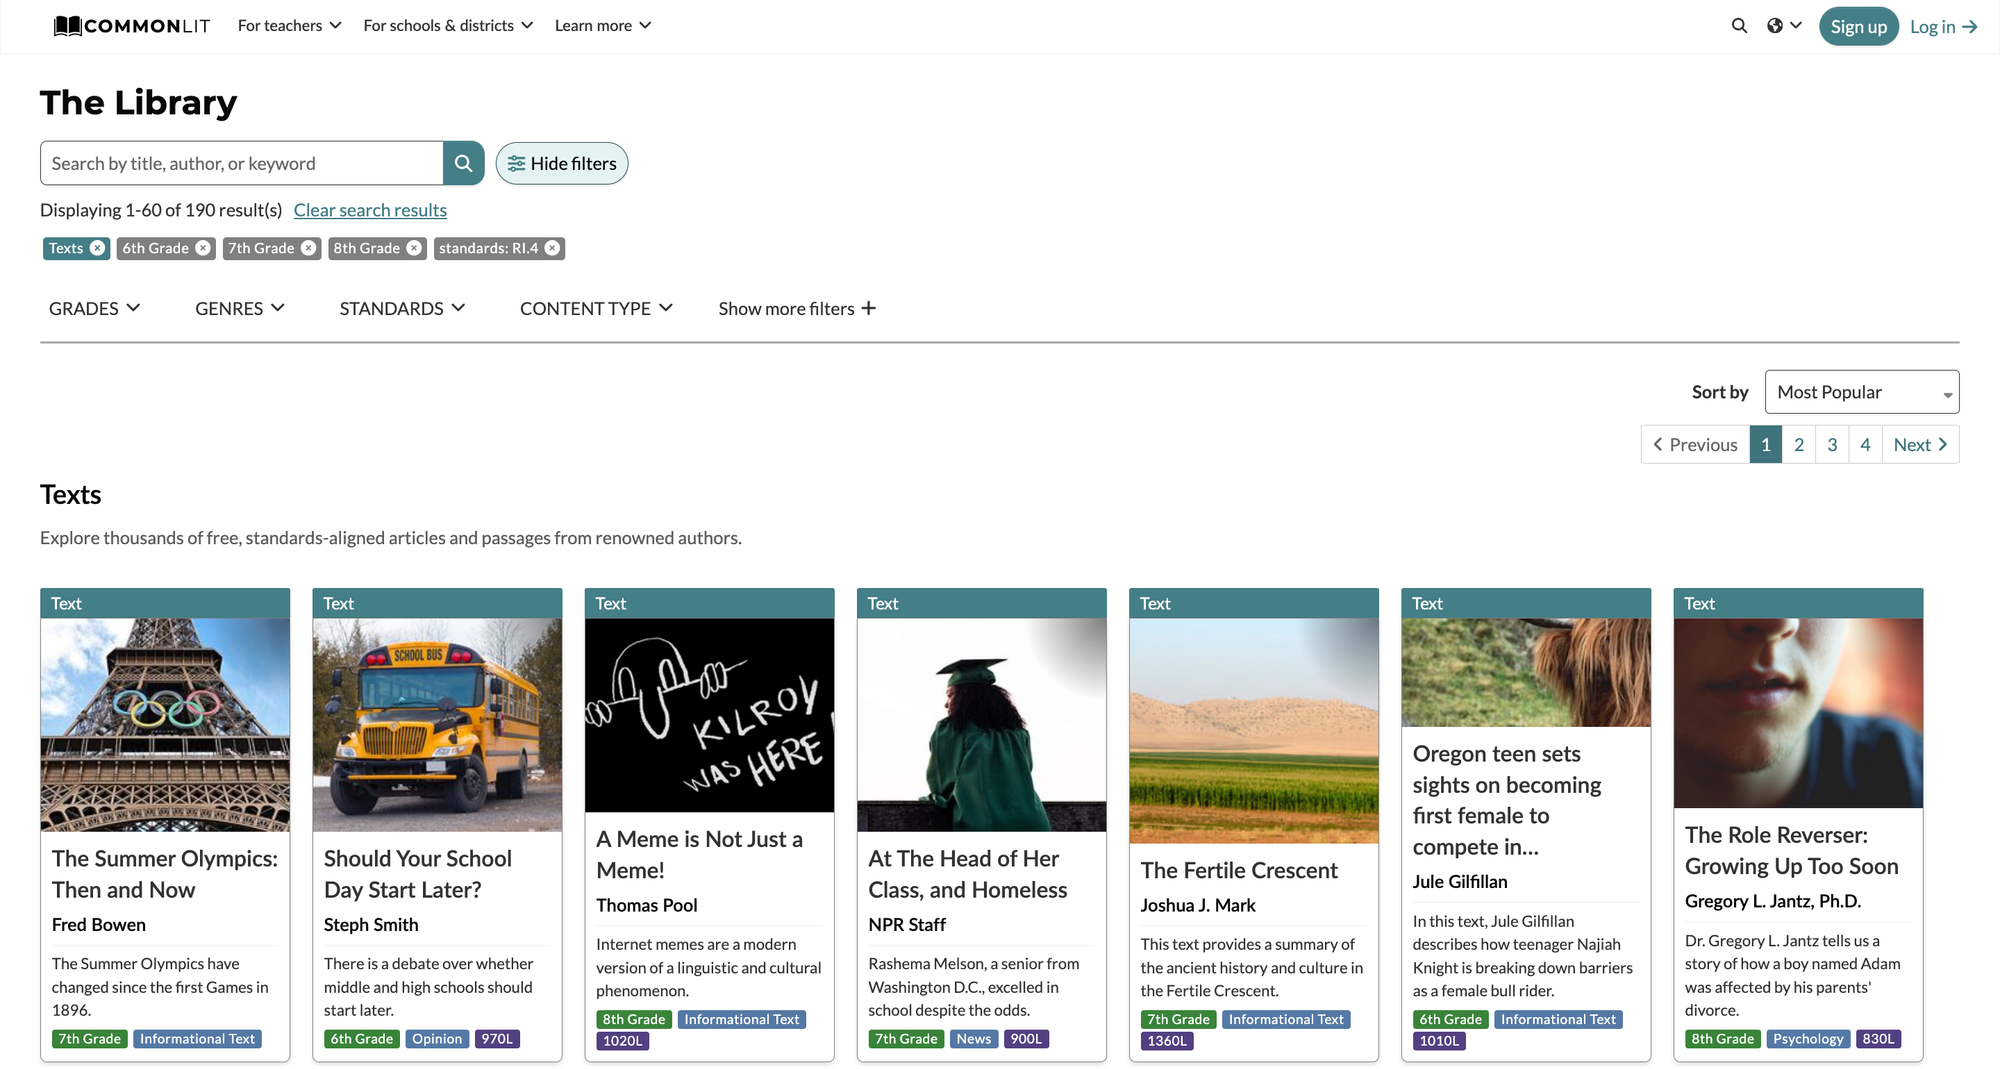This screenshot has height=1069, width=2000.
Task: Click the Hide filters button
Action: 562,163
